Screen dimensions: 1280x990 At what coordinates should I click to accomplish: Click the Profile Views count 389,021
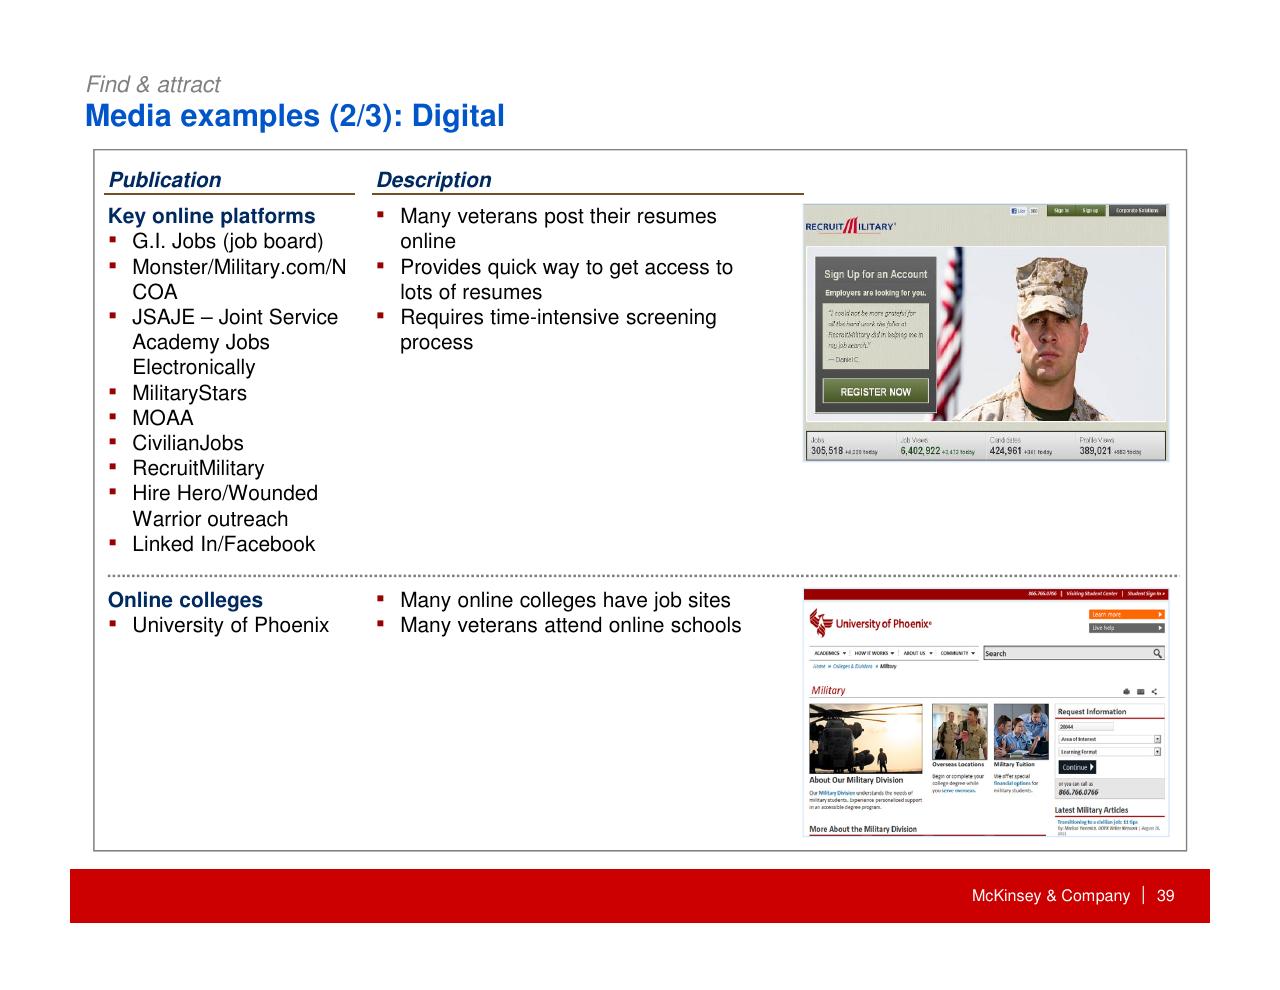[x=1095, y=451]
